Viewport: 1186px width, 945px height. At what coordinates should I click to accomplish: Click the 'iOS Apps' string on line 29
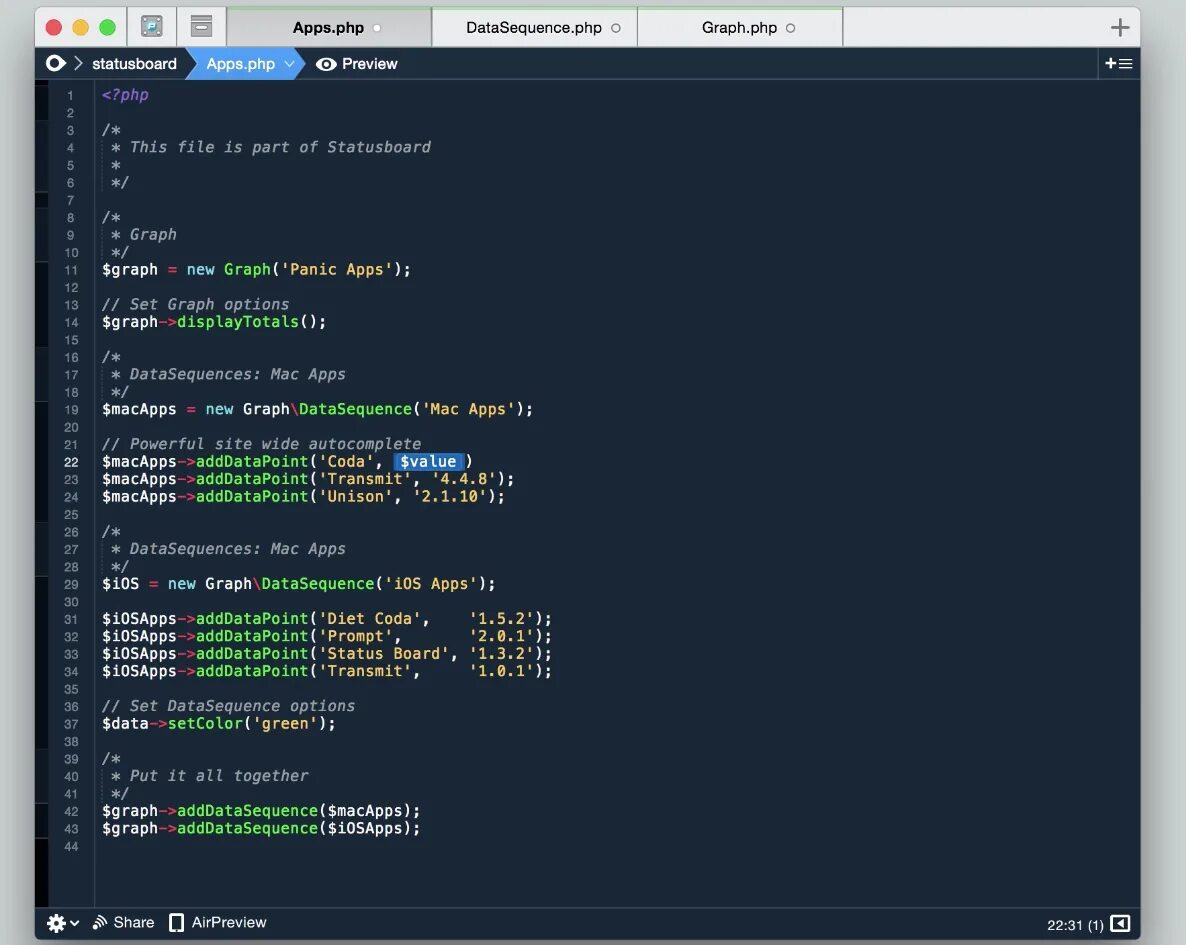coord(431,583)
